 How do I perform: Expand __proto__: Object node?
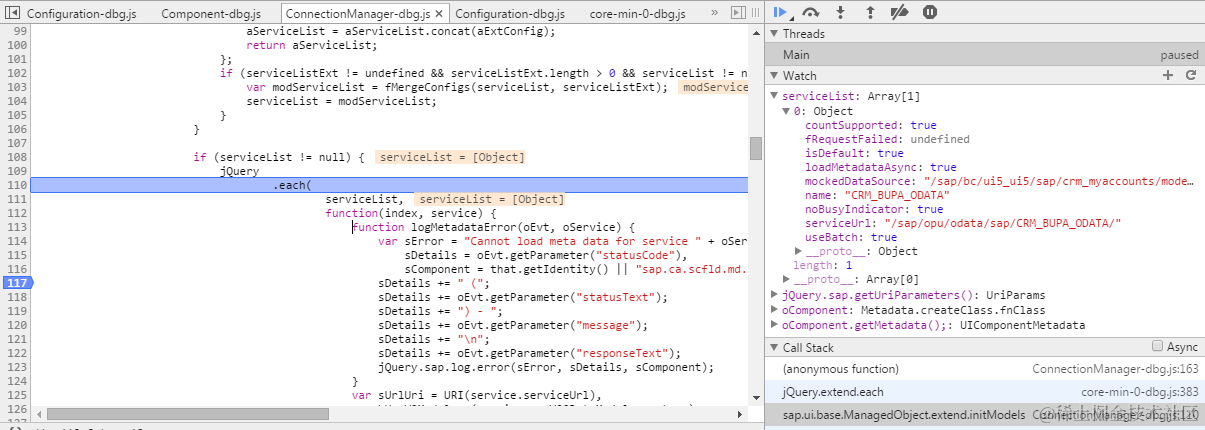point(799,251)
